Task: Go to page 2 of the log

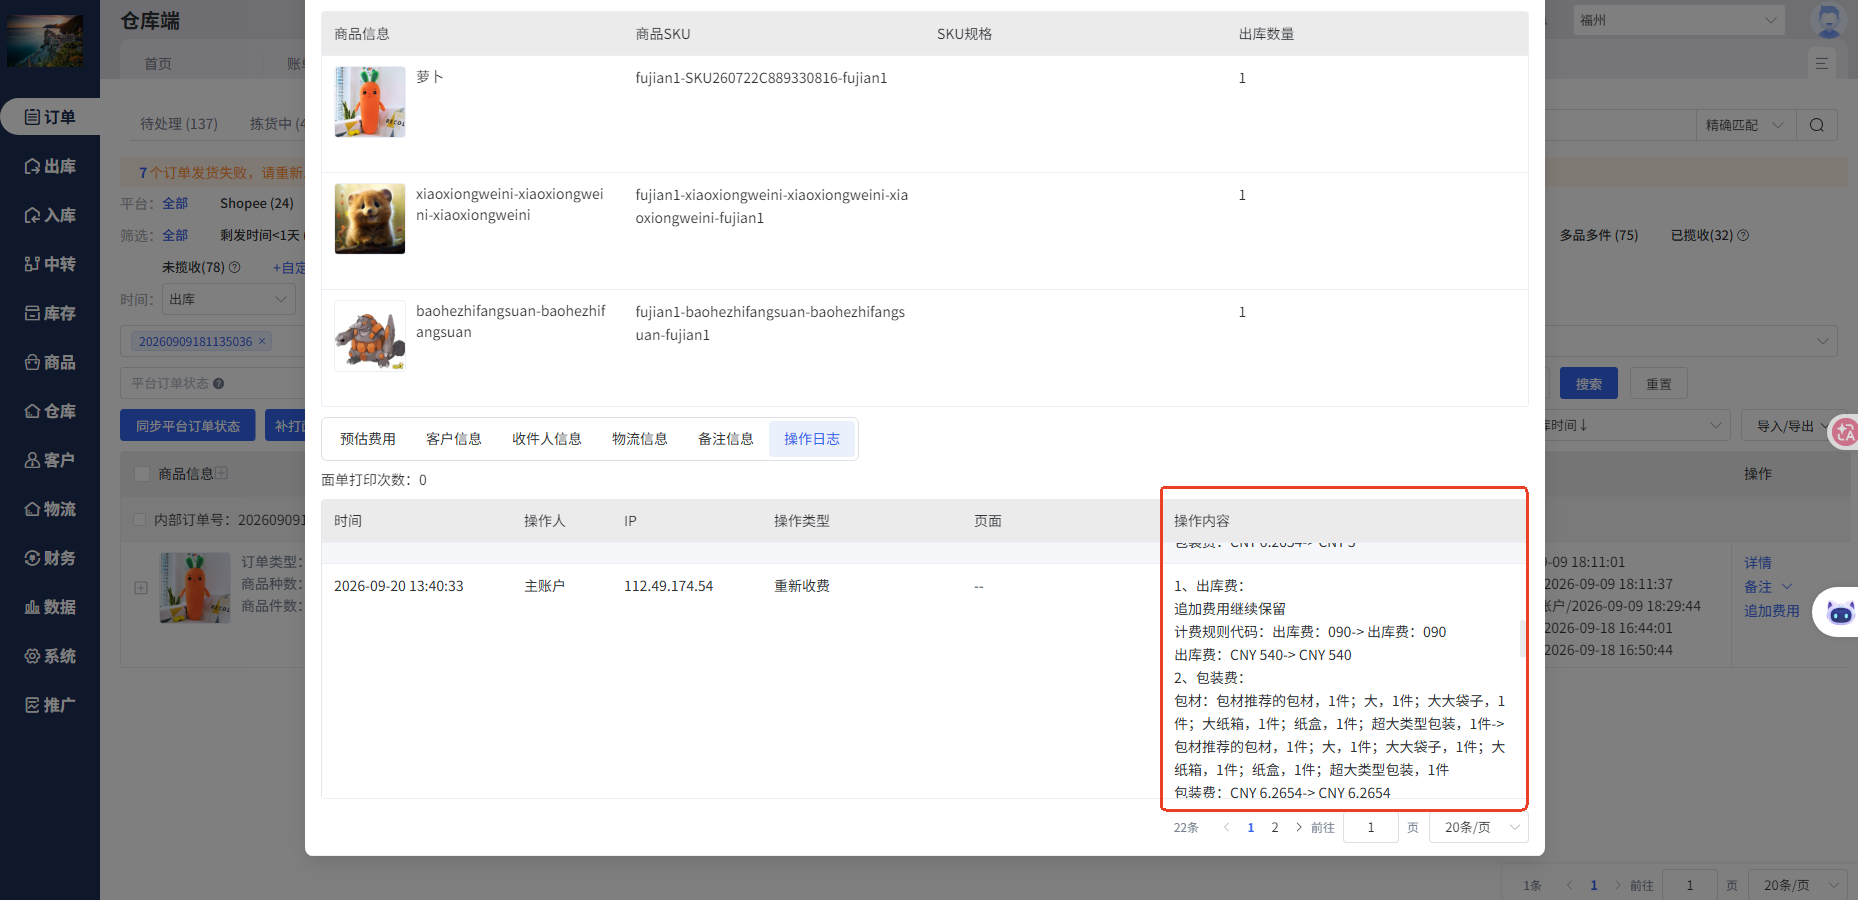Action: pyautogui.click(x=1275, y=827)
